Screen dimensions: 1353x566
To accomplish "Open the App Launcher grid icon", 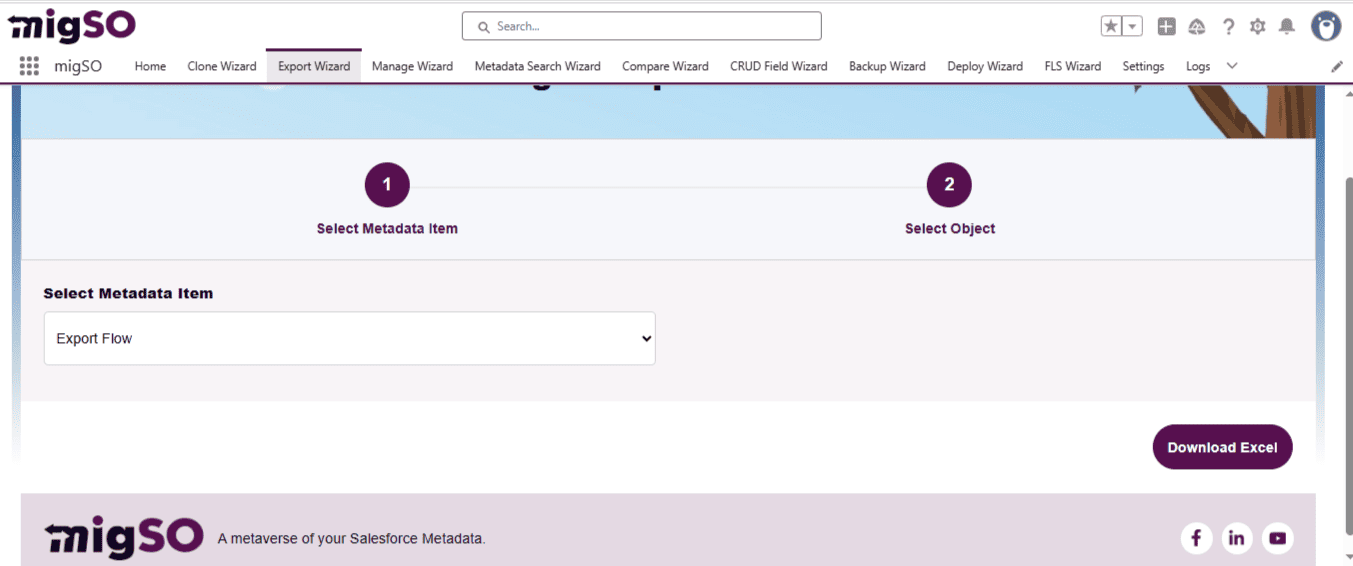I will click(x=29, y=66).
